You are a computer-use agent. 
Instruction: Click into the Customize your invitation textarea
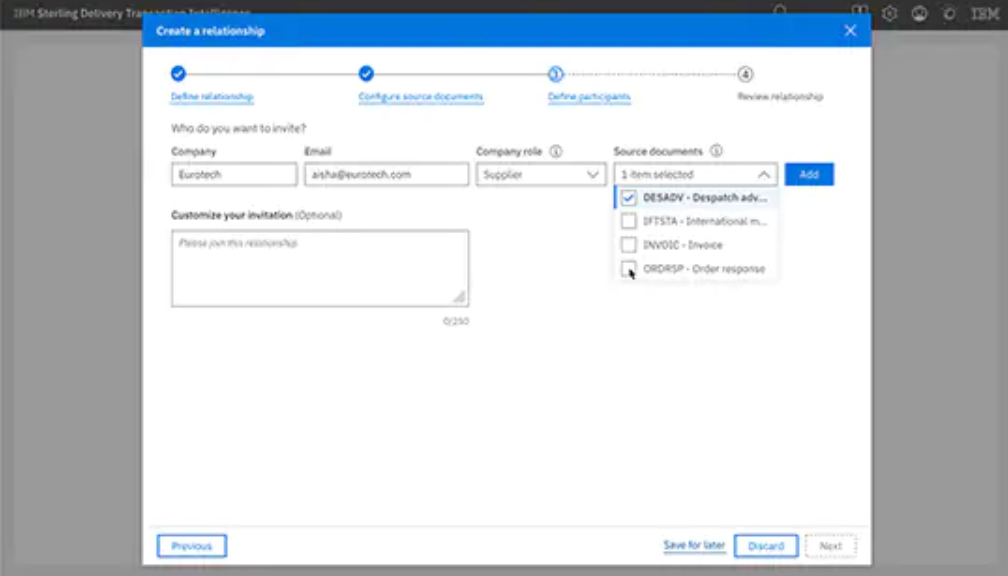coord(320,268)
